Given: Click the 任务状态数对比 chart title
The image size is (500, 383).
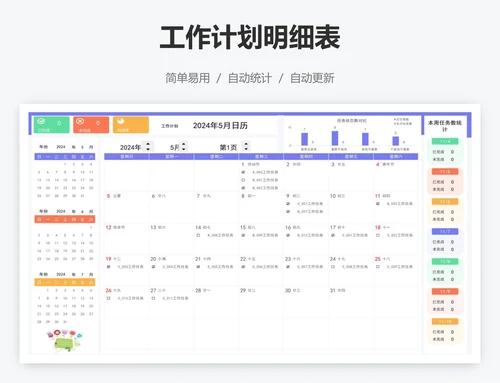Looking at the screenshot, I should tap(352, 121).
